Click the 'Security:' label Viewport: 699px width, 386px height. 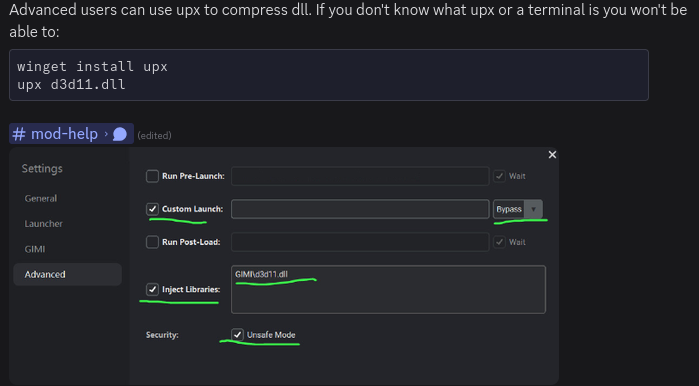pyautogui.click(x=162, y=335)
